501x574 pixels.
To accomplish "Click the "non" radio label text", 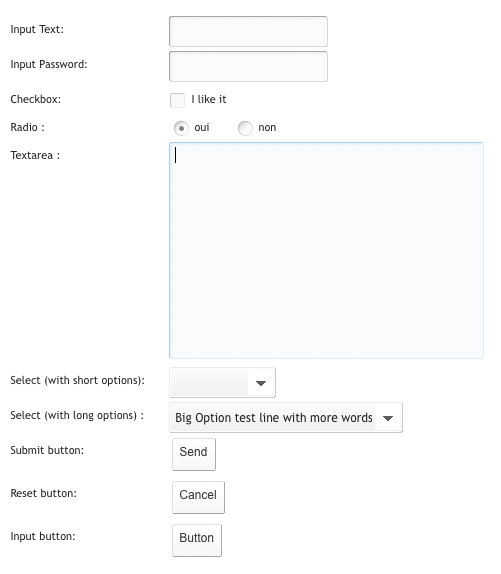I will coord(267,127).
